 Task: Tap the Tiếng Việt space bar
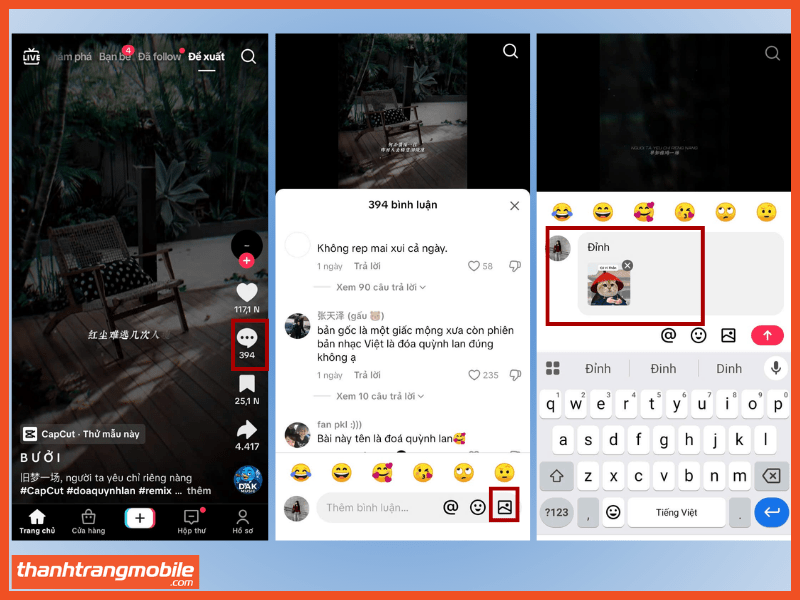[677, 512]
